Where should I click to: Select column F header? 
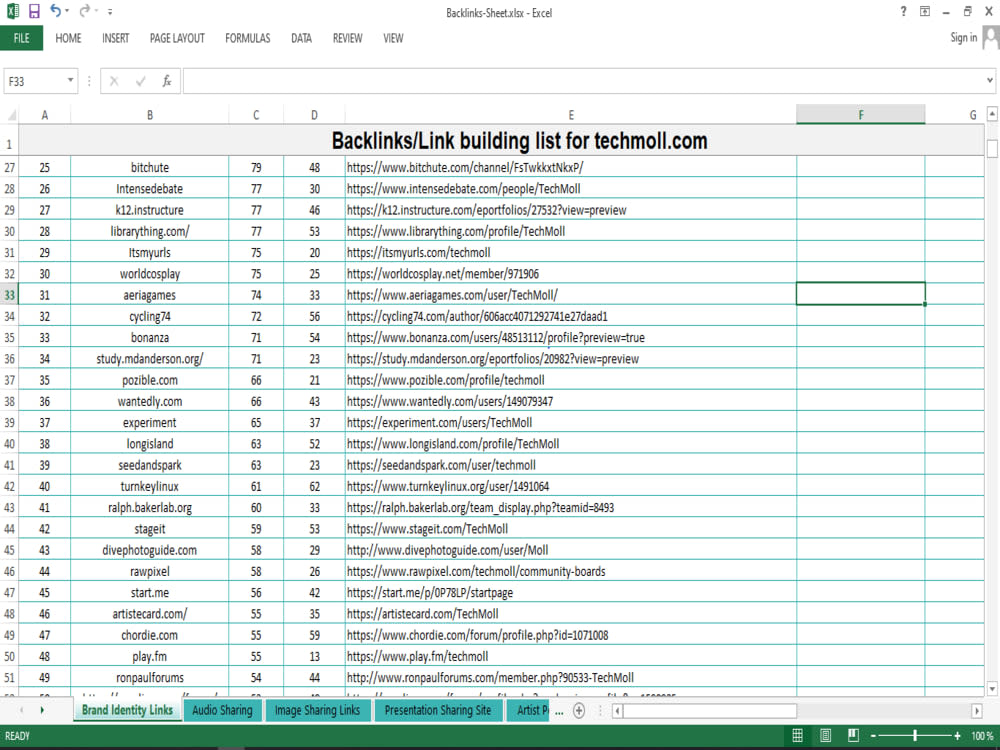[860, 115]
